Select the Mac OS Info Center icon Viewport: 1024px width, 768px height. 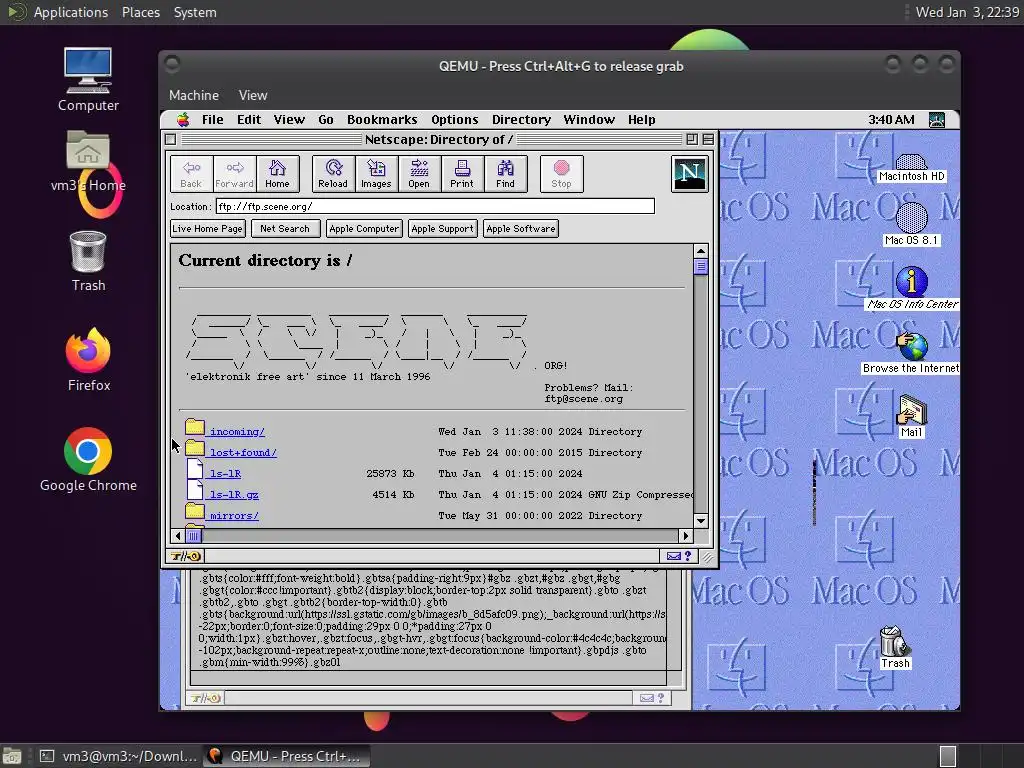pyautogui.click(x=912, y=288)
